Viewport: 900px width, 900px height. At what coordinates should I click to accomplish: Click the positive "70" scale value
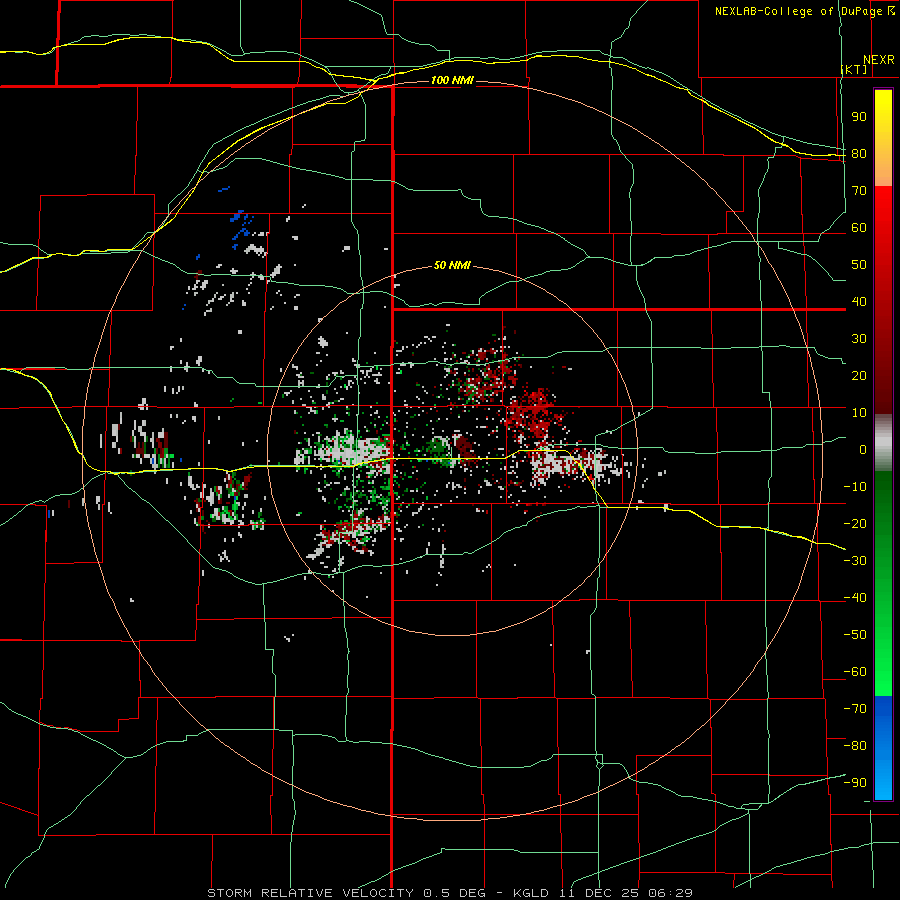(859, 191)
